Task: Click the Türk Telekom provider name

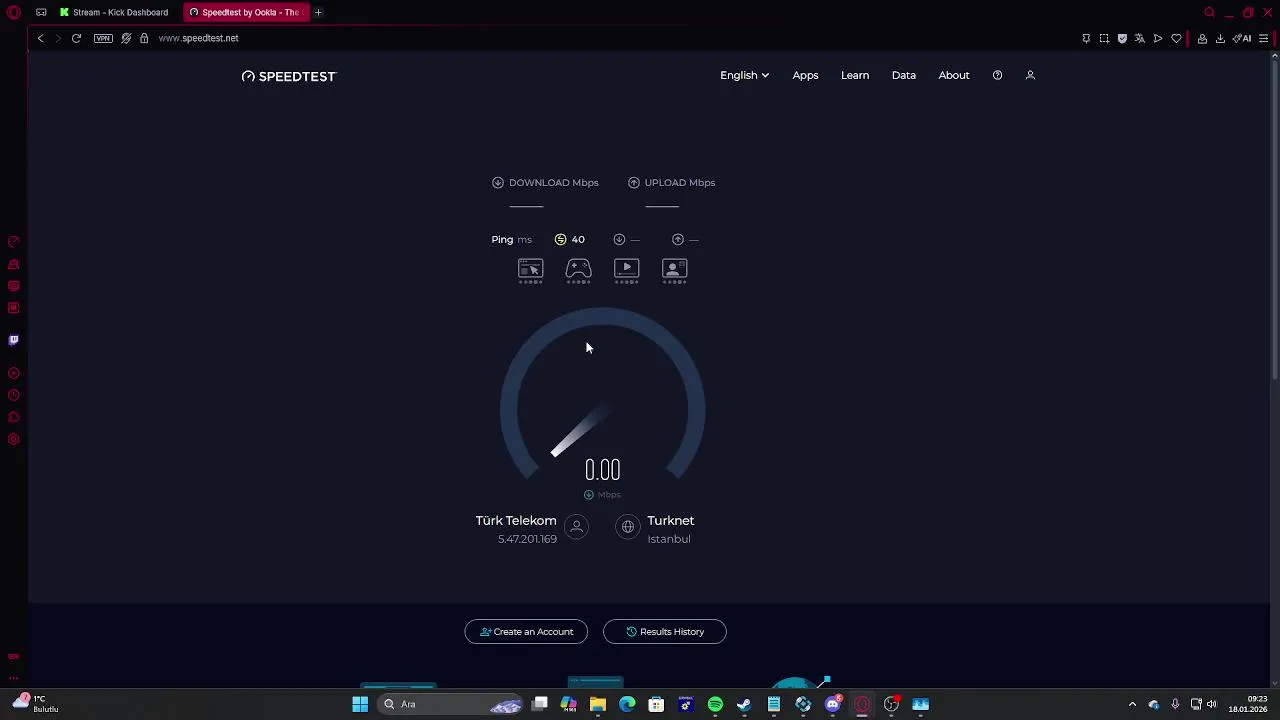Action: click(516, 521)
